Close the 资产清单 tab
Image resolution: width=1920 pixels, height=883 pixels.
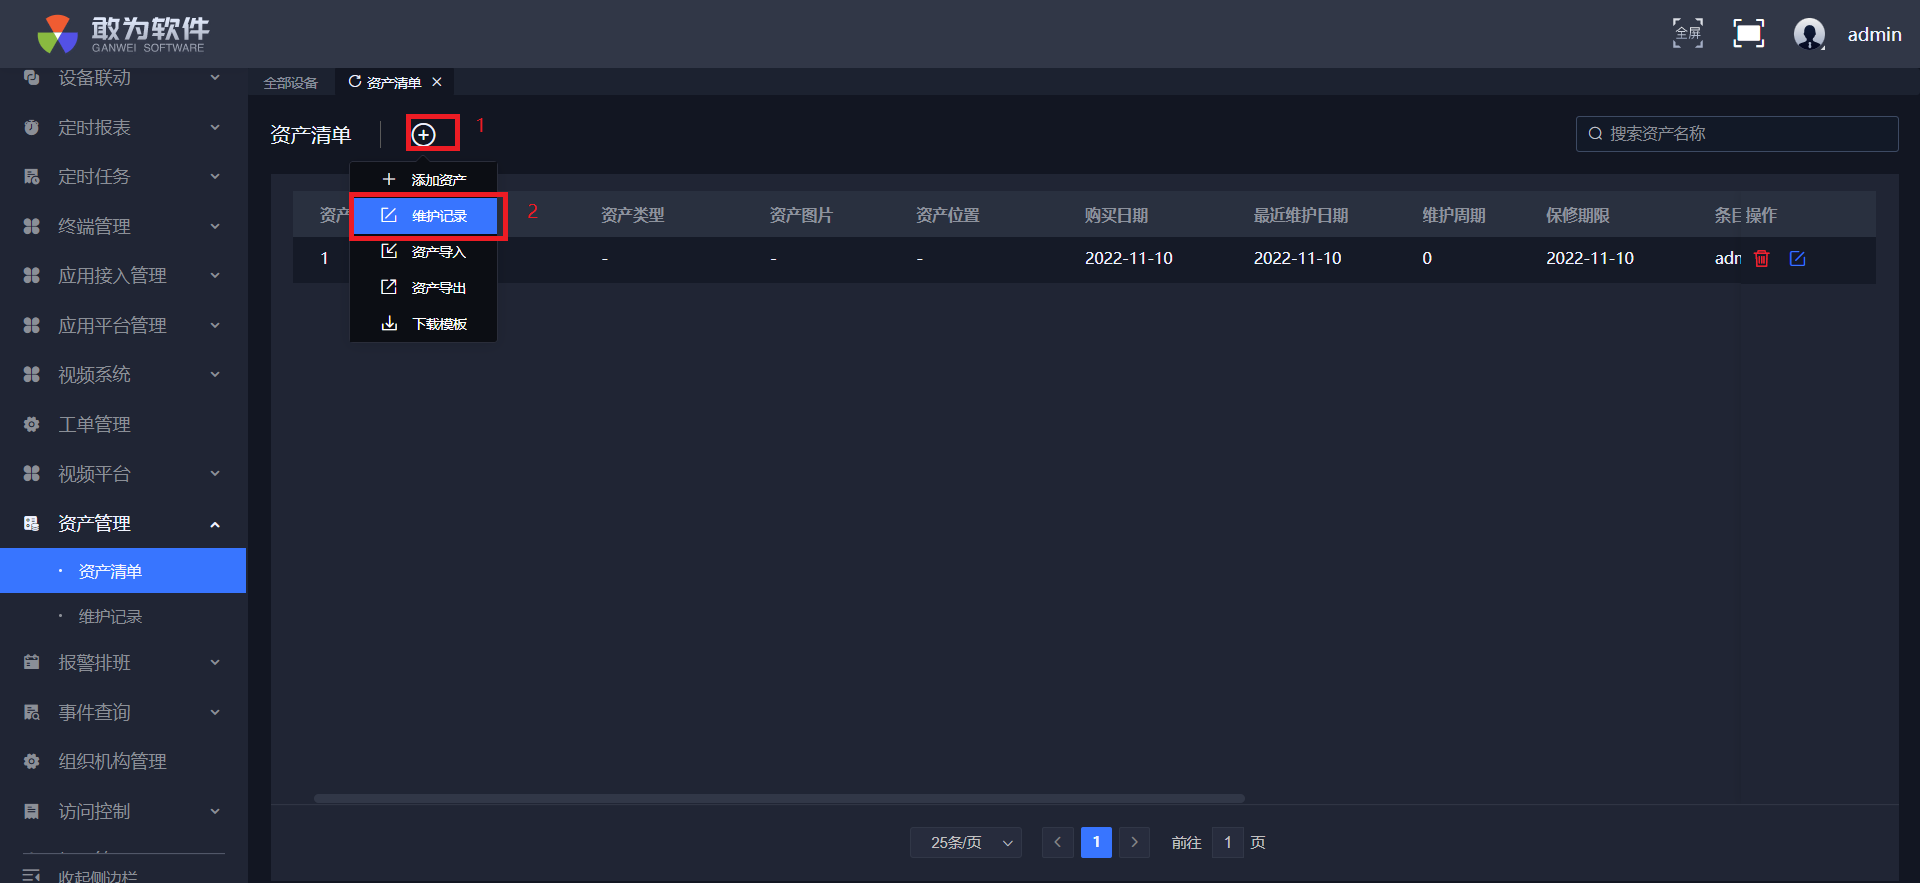pos(437,82)
